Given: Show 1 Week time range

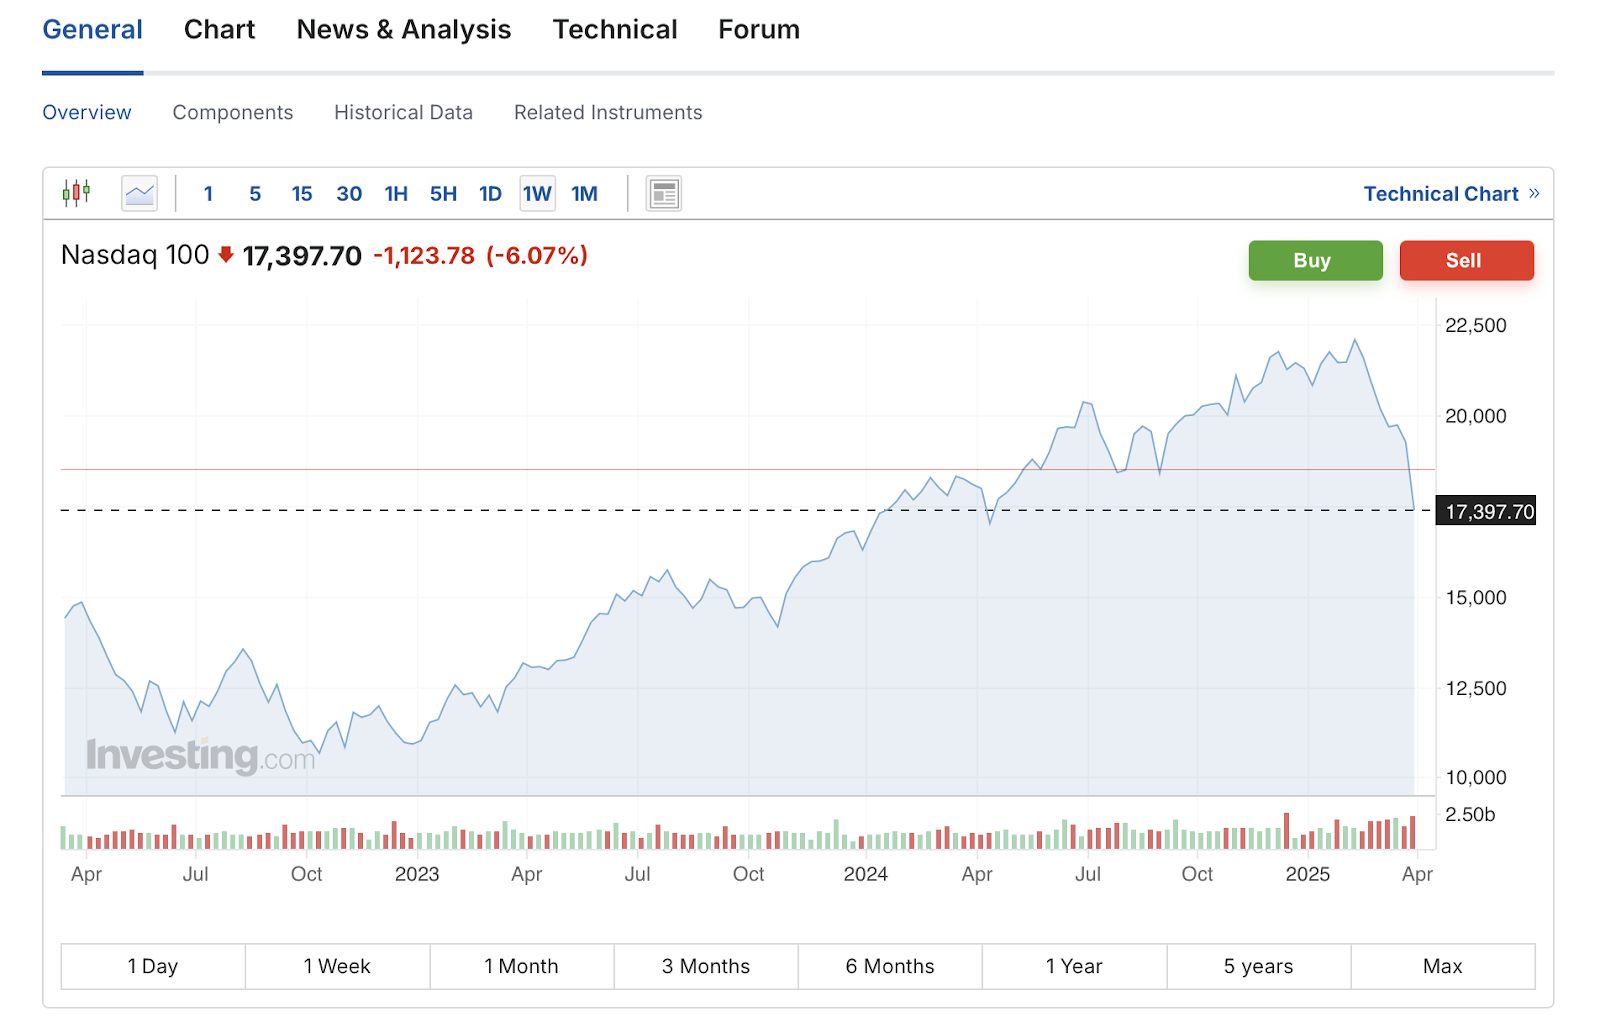Looking at the screenshot, I should pyautogui.click(x=337, y=966).
